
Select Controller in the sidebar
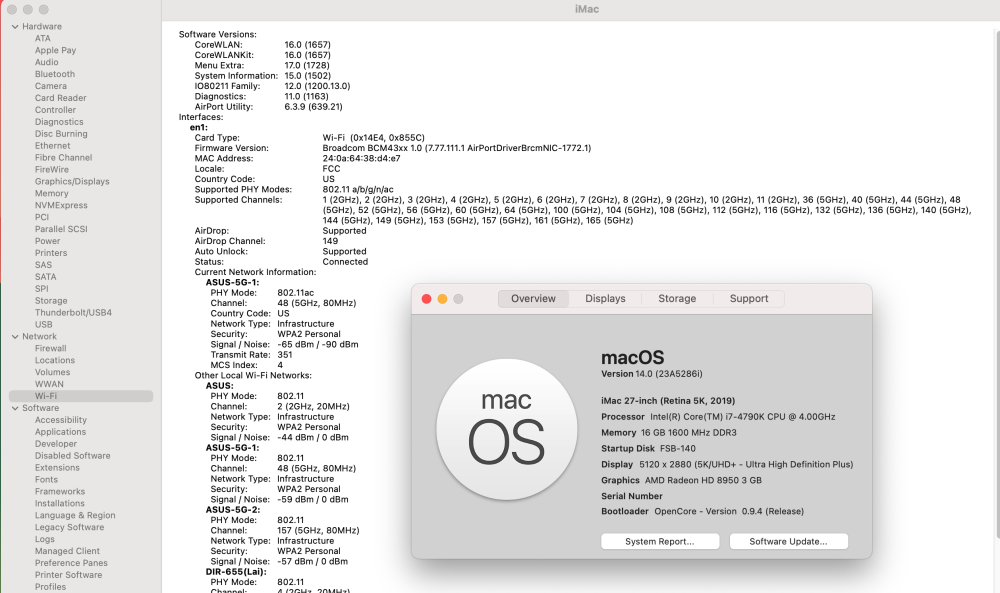point(55,110)
